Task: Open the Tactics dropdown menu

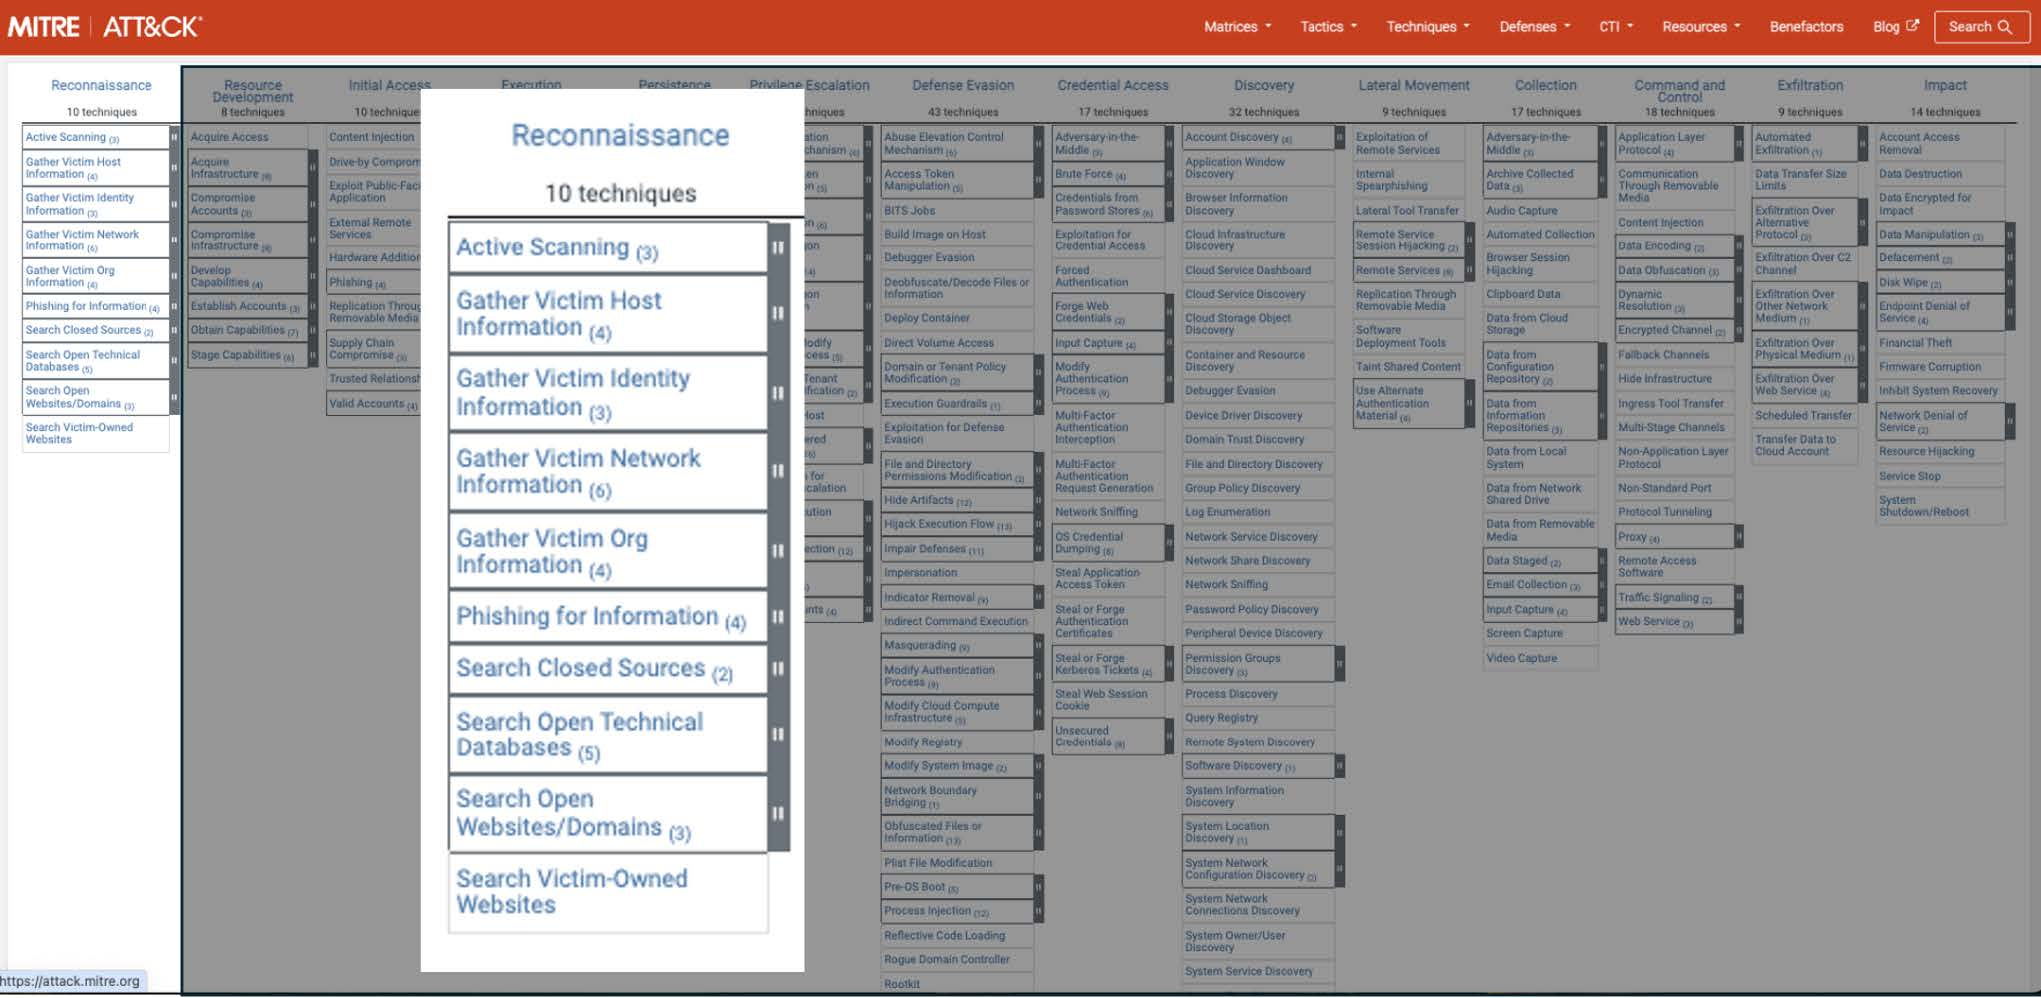Action: click(x=1328, y=27)
